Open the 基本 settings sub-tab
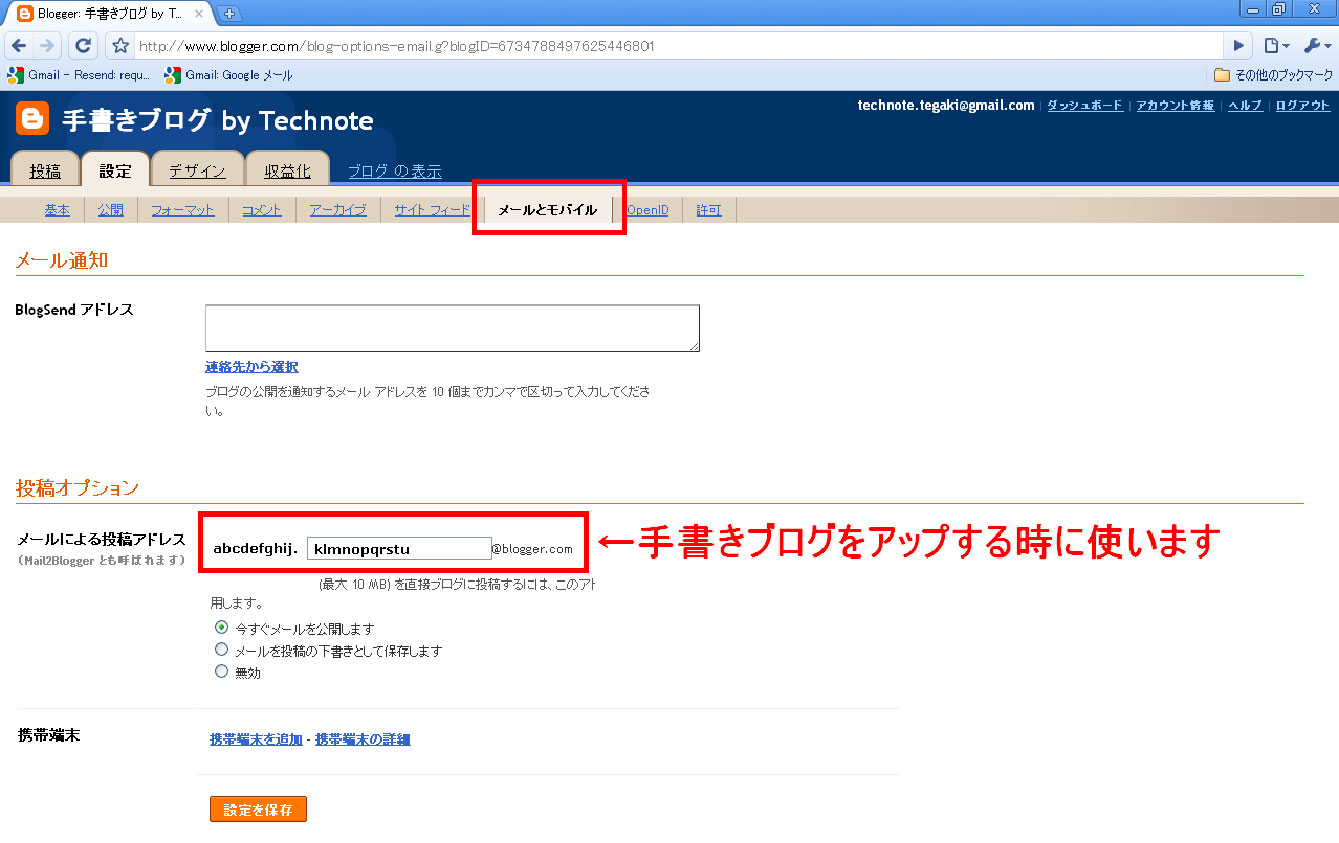1339x843 pixels. (x=57, y=210)
